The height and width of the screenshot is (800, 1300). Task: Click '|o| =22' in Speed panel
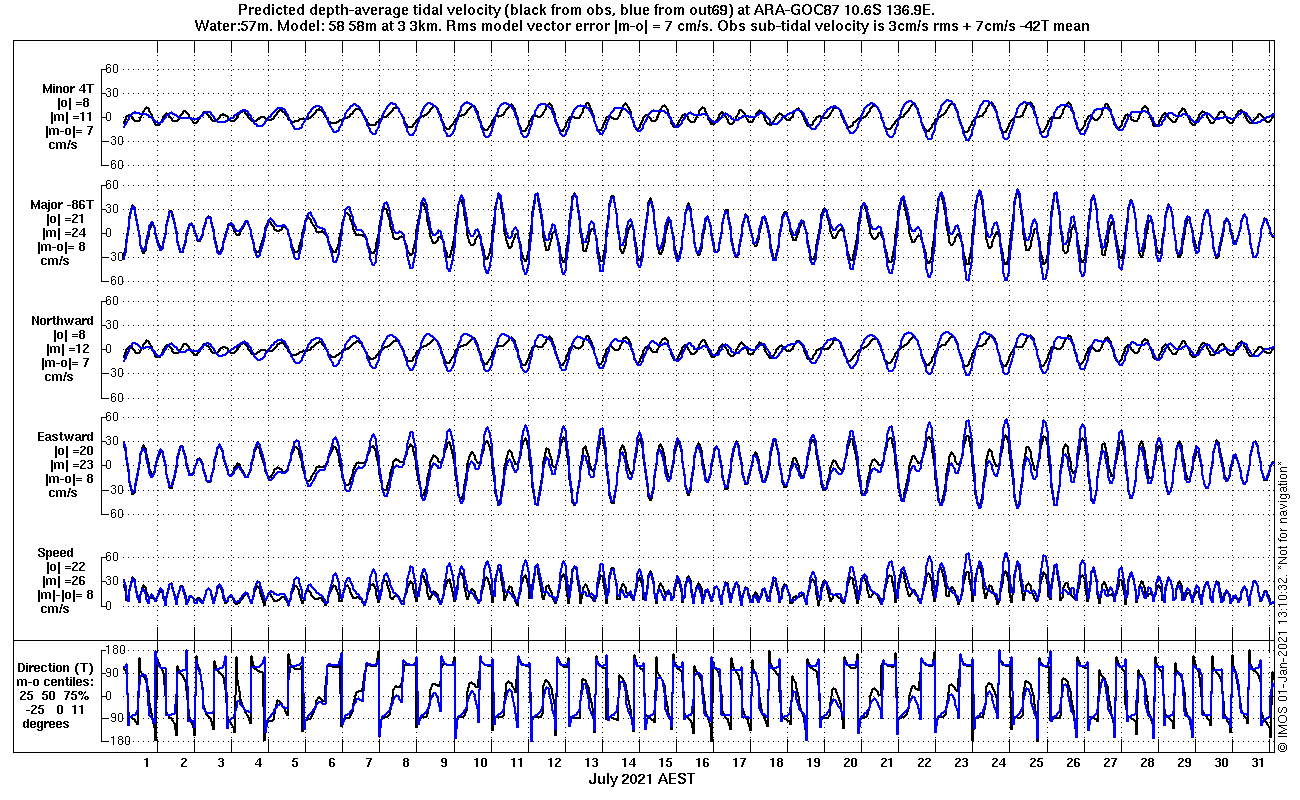click(68, 567)
